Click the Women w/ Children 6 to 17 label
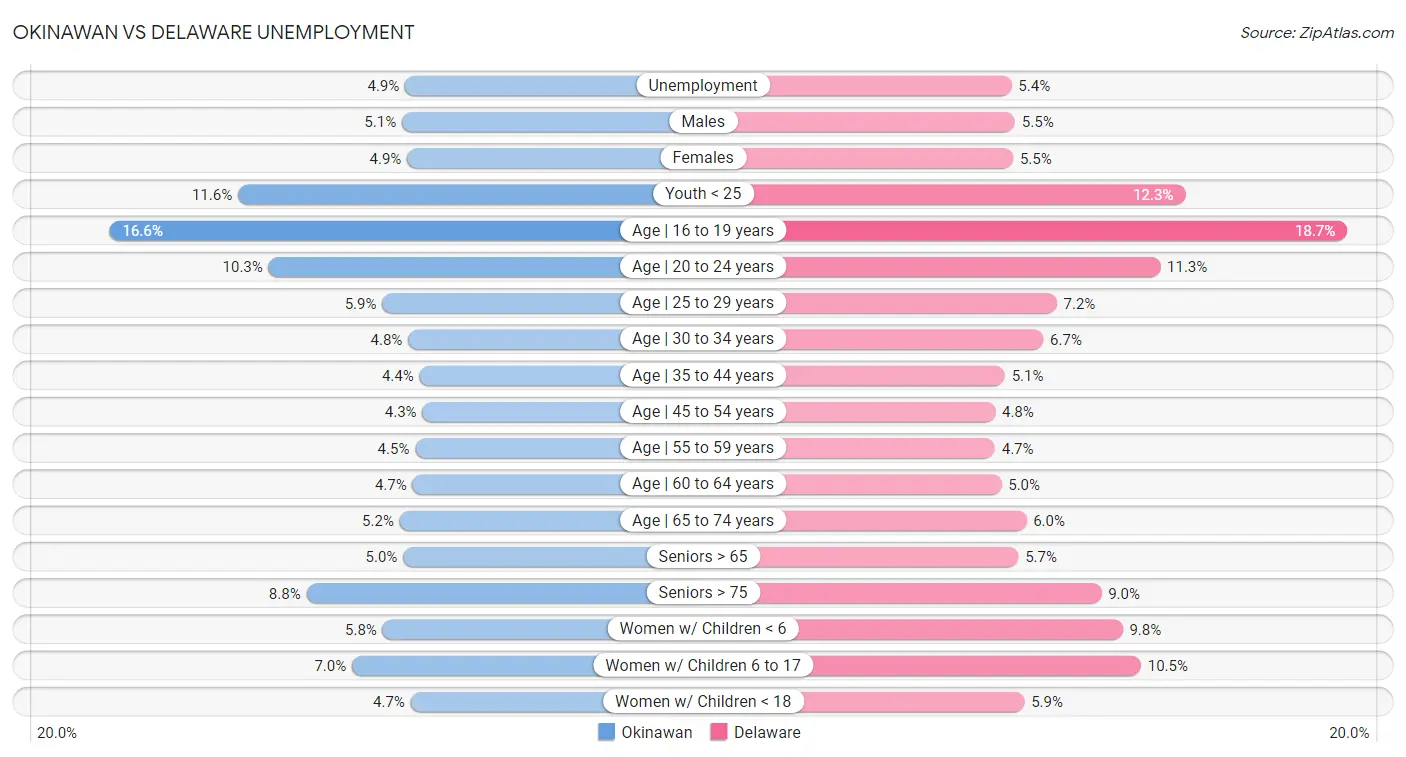The height and width of the screenshot is (757, 1406). point(703,665)
